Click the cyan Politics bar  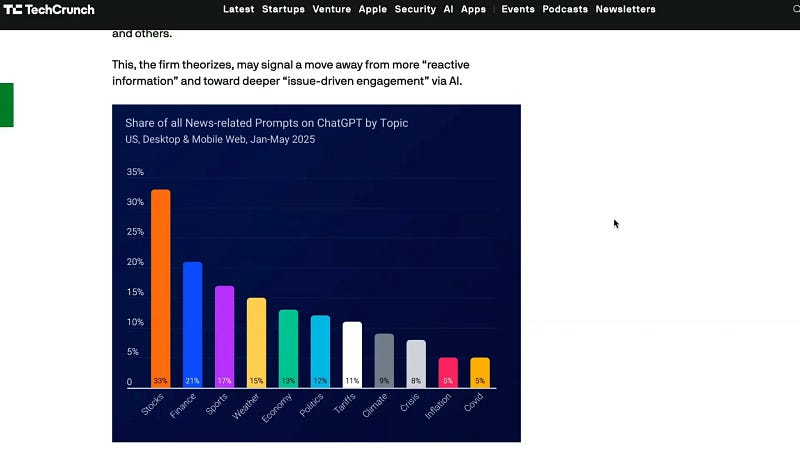(x=320, y=352)
